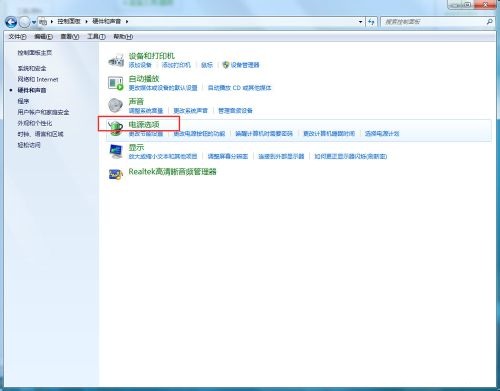Screen dimensions: 500x391
Task: Click the Devices and Printers icon
Action: click(116, 60)
